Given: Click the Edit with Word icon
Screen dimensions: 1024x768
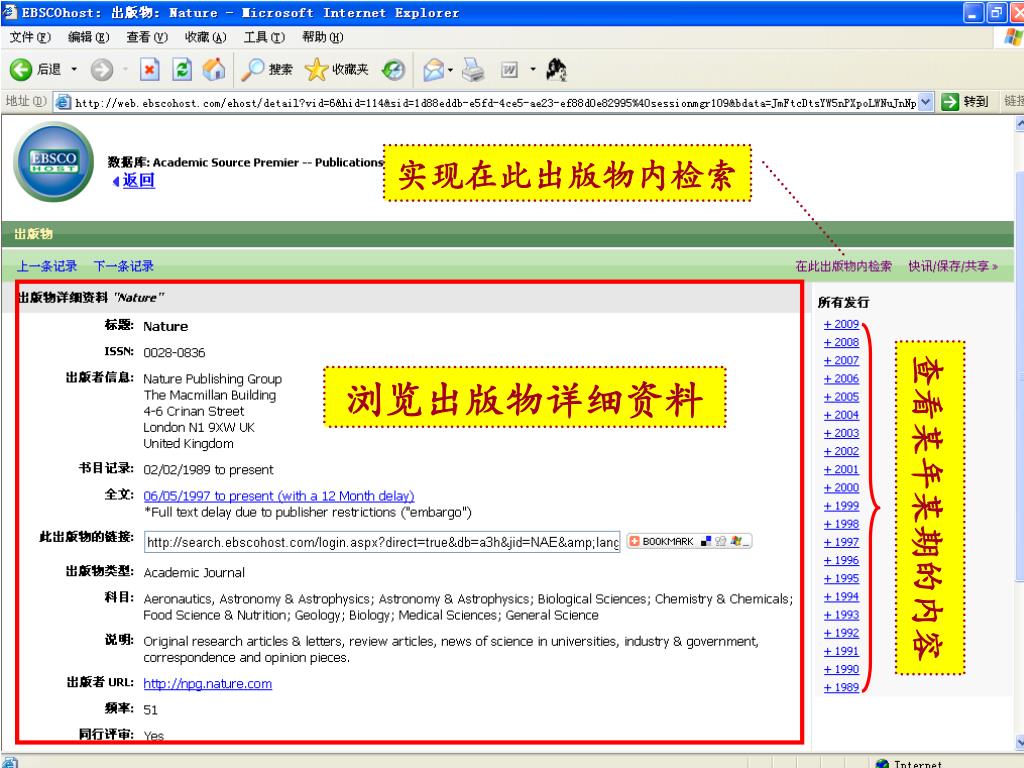Looking at the screenshot, I should (509, 69).
